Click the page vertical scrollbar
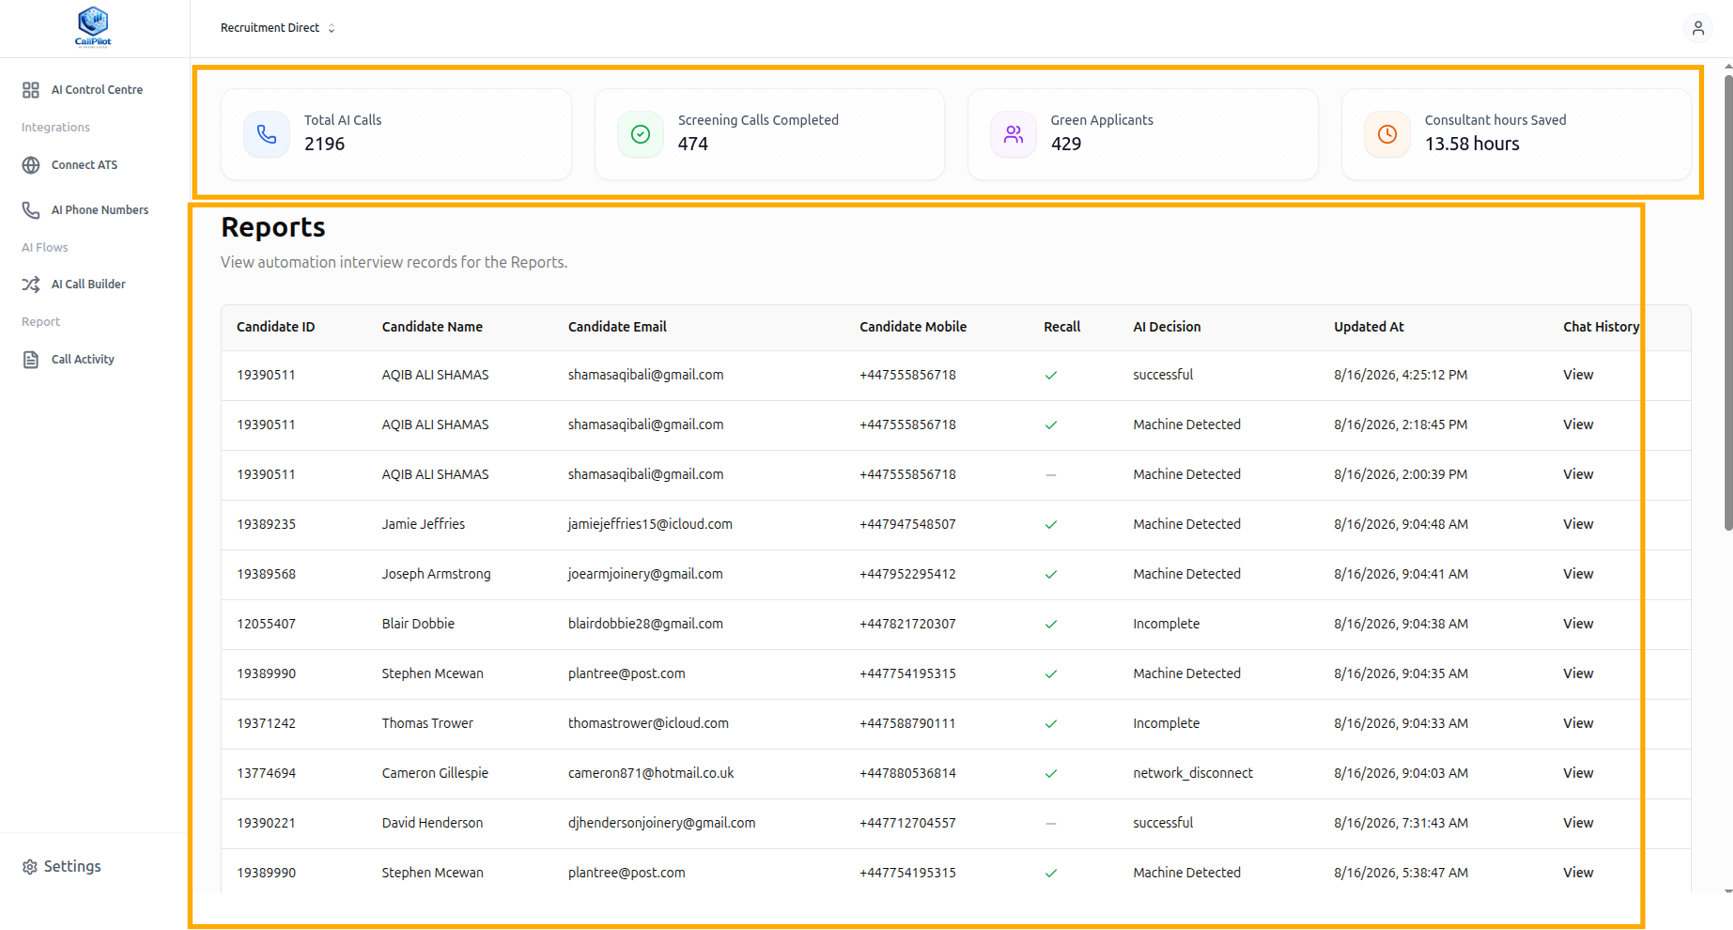The height and width of the screenshot is (930, 1733). (1728, 304)
